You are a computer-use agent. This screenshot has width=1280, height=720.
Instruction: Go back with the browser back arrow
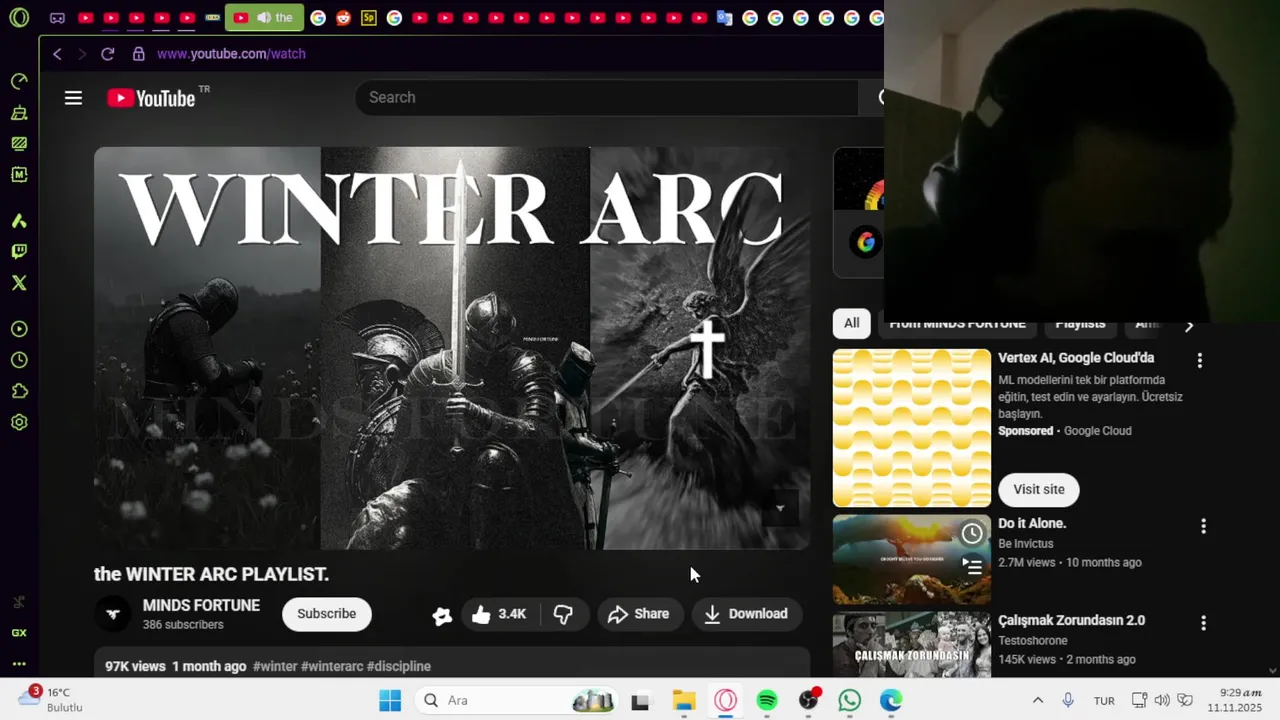pos(57,54)
